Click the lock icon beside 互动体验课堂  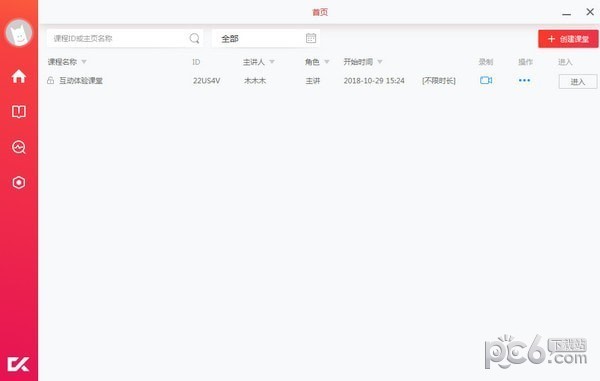pos(51,80)
